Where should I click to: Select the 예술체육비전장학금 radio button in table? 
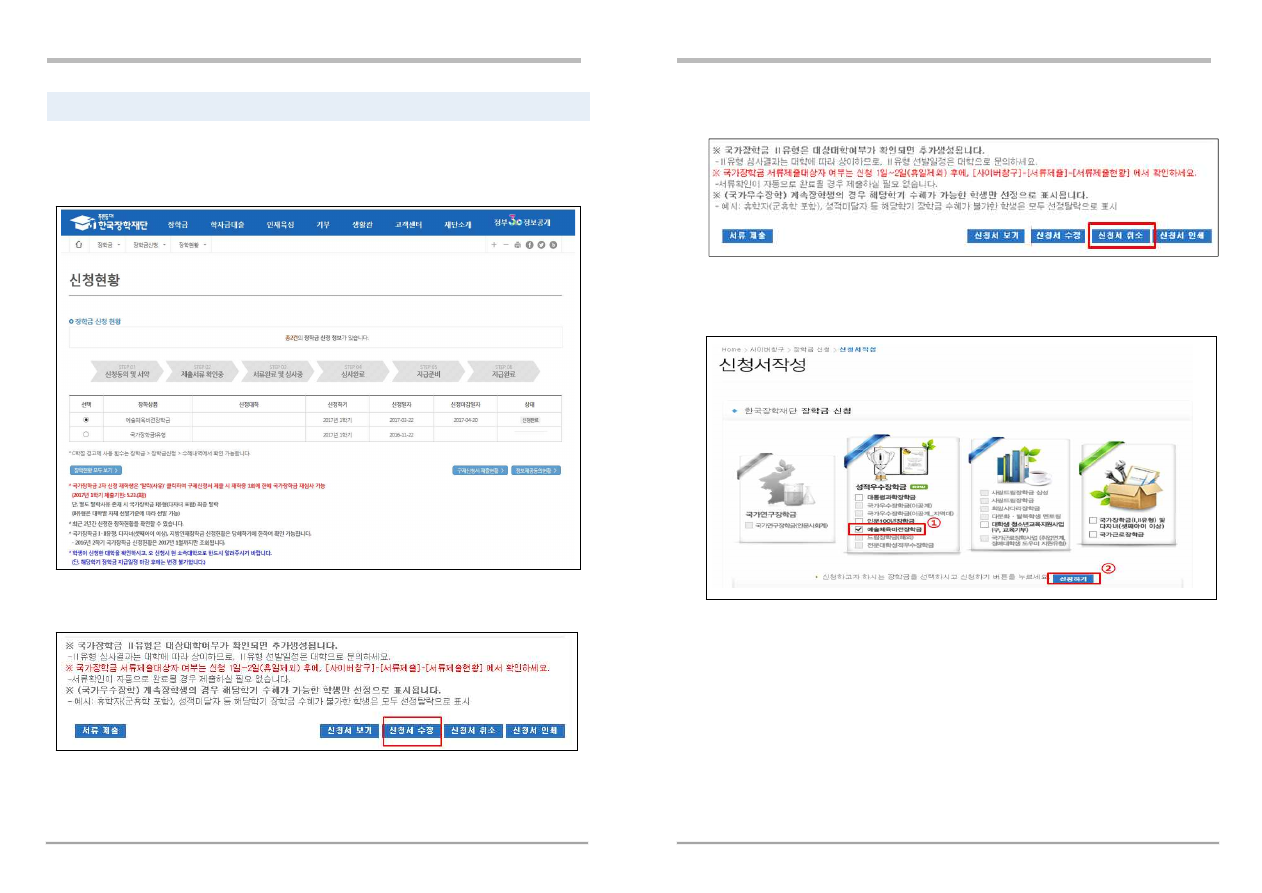click(x=86, y=420)
